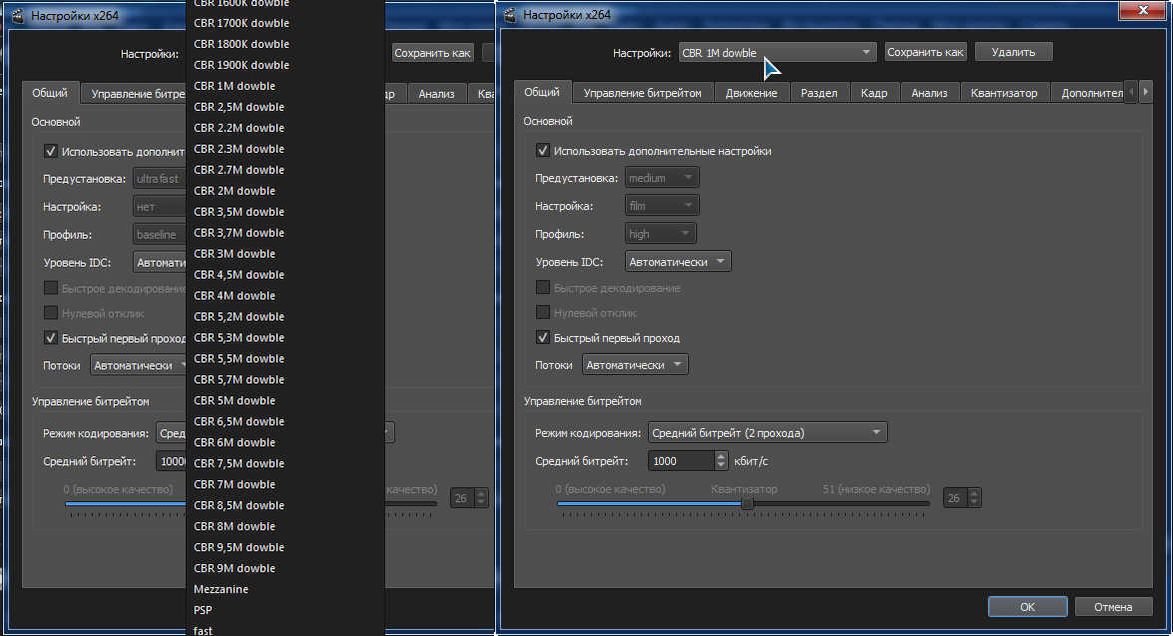Switch to 'Общий' tab in left window

pyautogui.click(x=49, y=93)
